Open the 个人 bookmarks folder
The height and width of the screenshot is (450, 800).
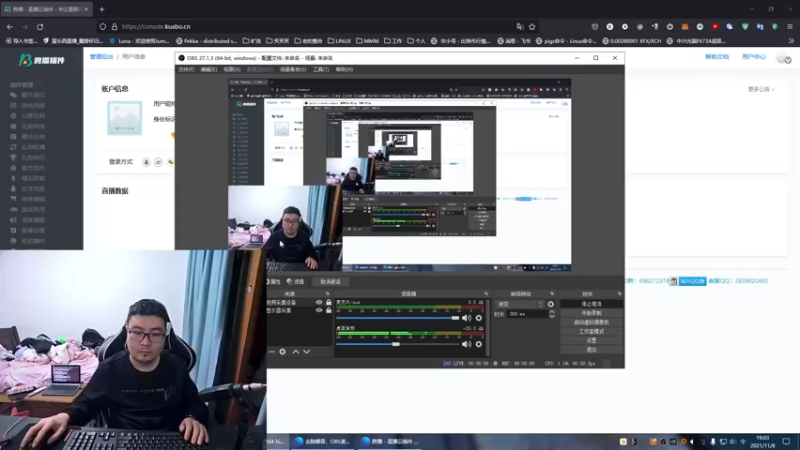[416, 41]
